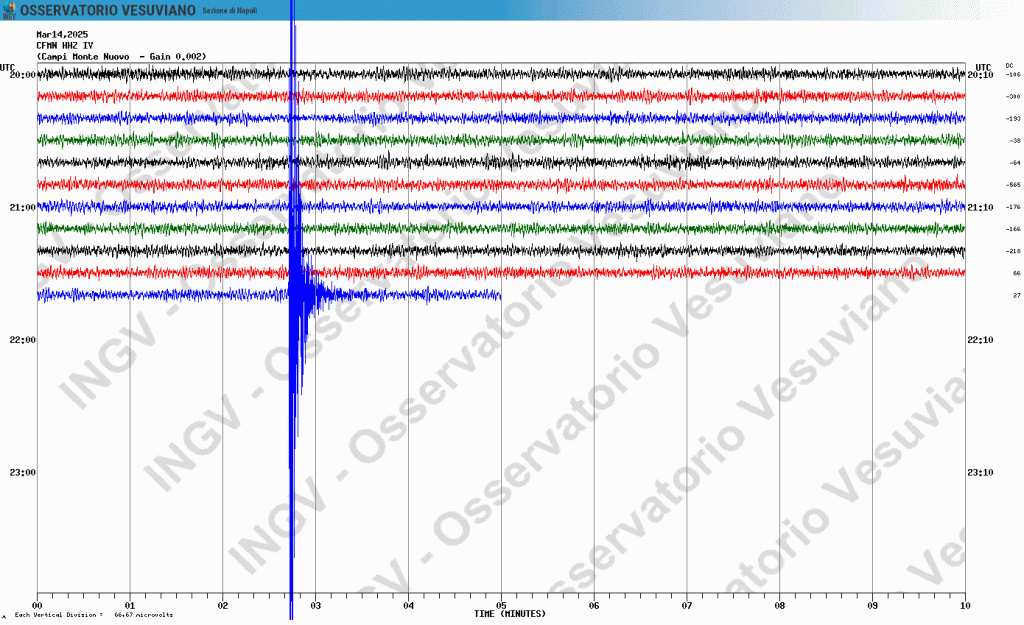Click the DC value '-64'
Viewport: 1024px width, 625px height.
click(x=1015, y=163)
